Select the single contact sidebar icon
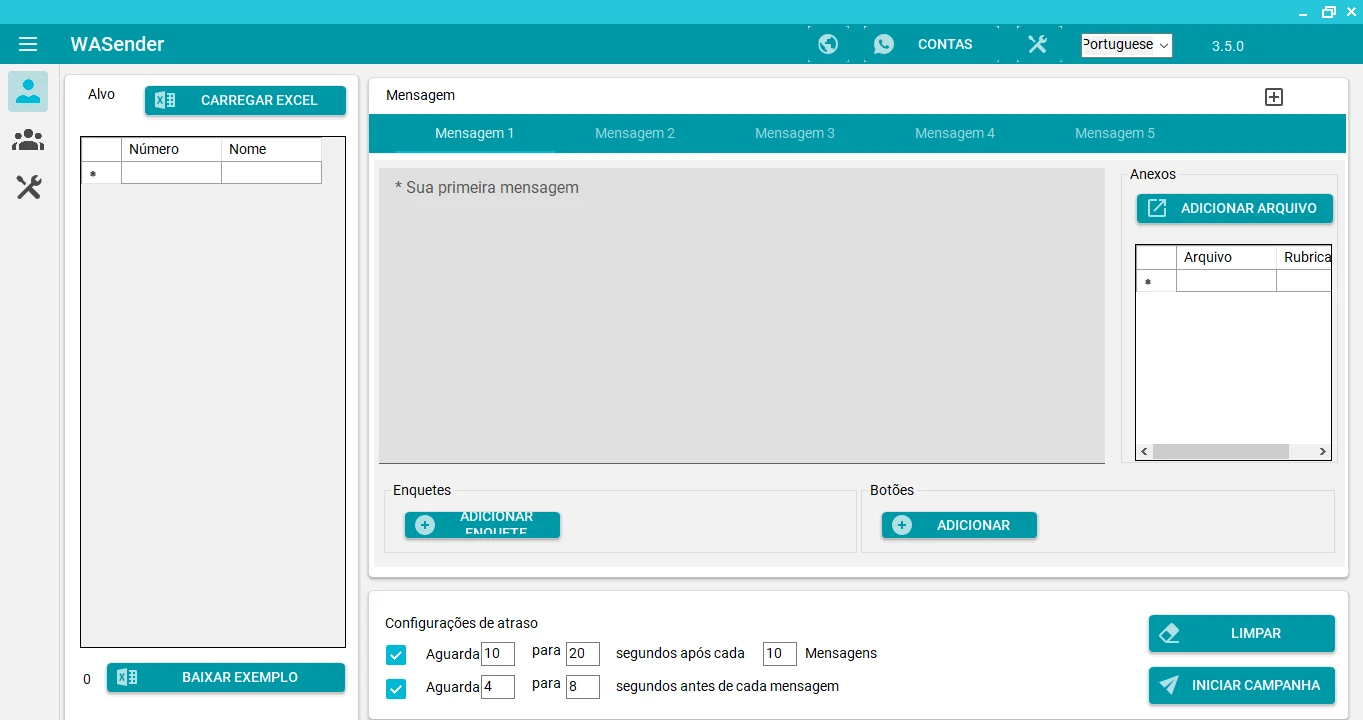Viewport: 1363px width, 720px height. pos(28,92)
